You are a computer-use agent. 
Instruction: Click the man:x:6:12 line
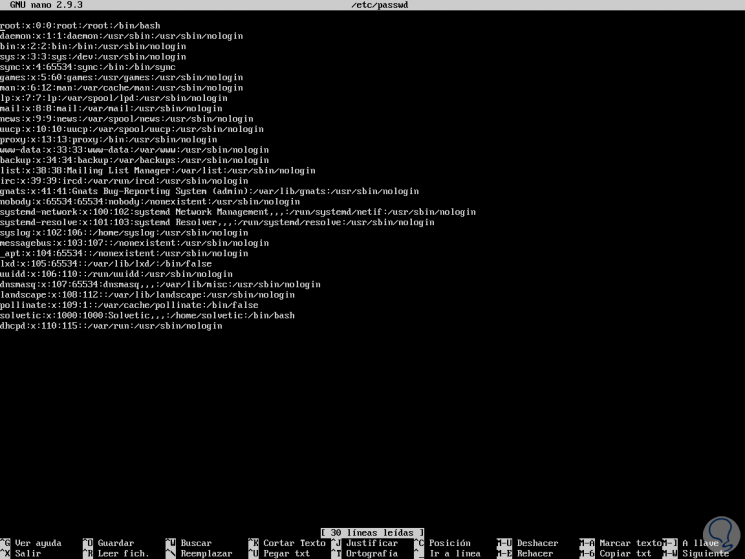(x=122, y=88)
